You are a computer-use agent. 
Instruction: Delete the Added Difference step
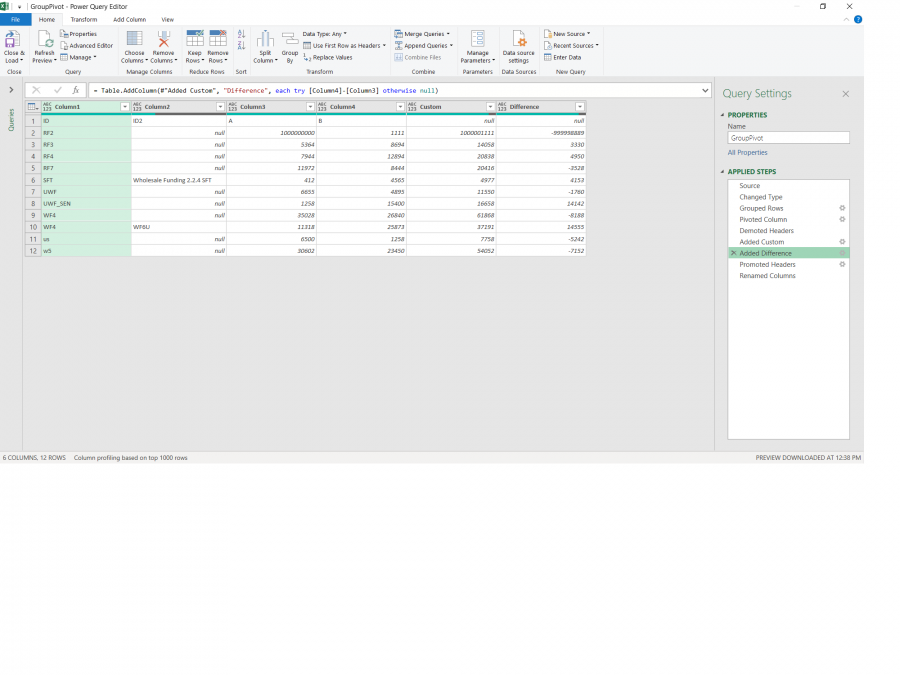point(734,253)
